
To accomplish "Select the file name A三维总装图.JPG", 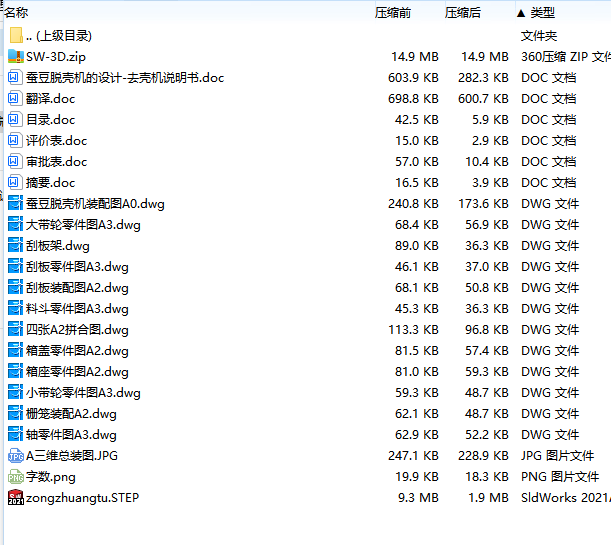I will [x=72, y=456].
